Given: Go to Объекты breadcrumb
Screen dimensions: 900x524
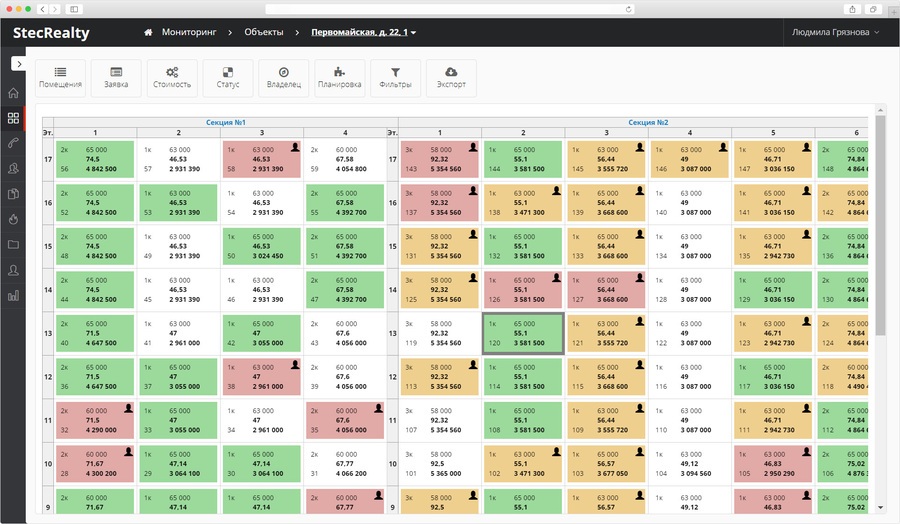Looking at the screenshot, I should coord(263,32).
